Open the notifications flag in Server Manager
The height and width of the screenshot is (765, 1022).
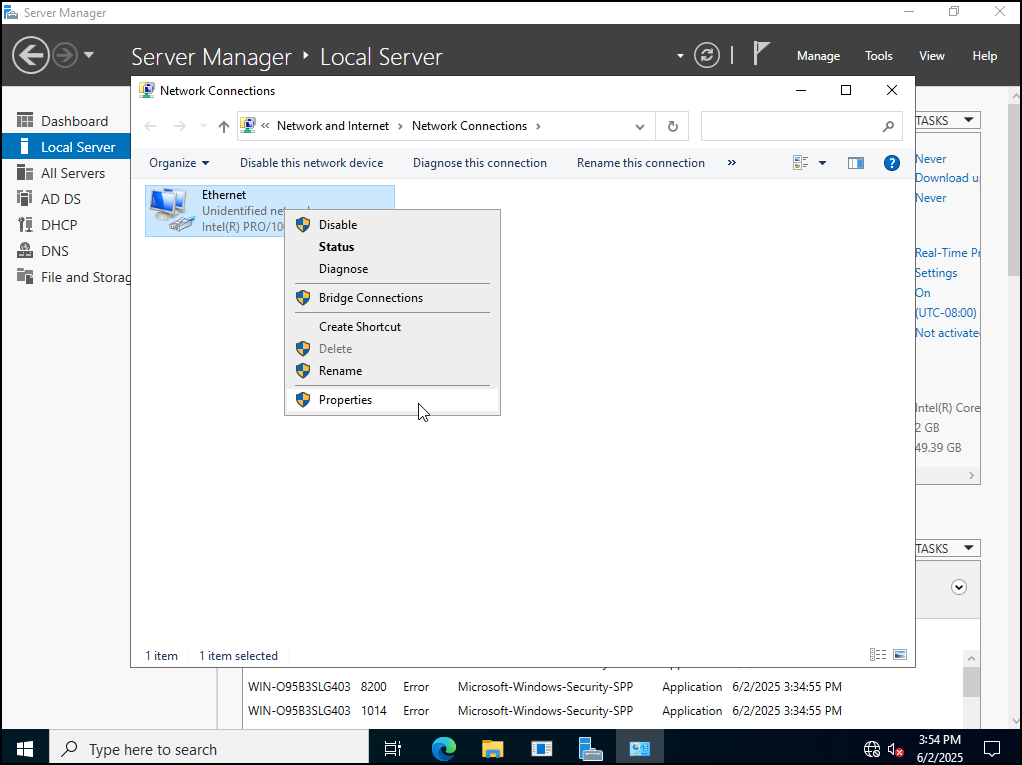point(761,54)
